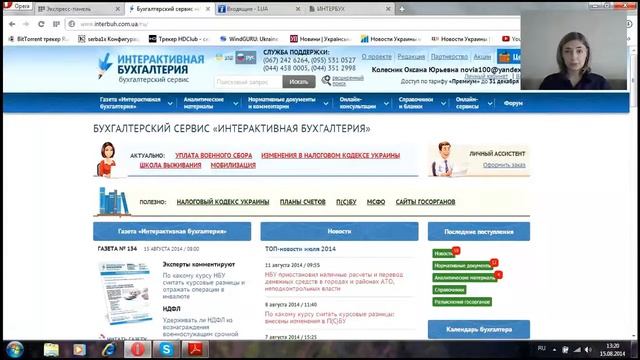Open Новини Українсь bookmark
This screenshot has width=640, height=360.
click(x=320, y=39)
